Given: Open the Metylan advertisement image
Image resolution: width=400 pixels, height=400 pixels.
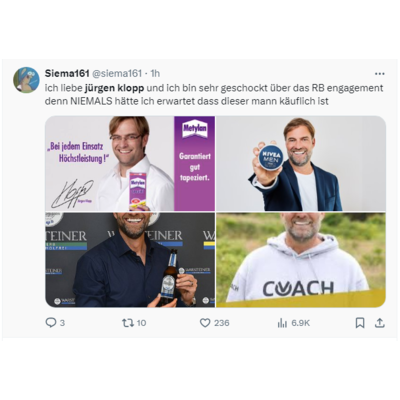Looking at the screenshot, I should pos(130,163).
